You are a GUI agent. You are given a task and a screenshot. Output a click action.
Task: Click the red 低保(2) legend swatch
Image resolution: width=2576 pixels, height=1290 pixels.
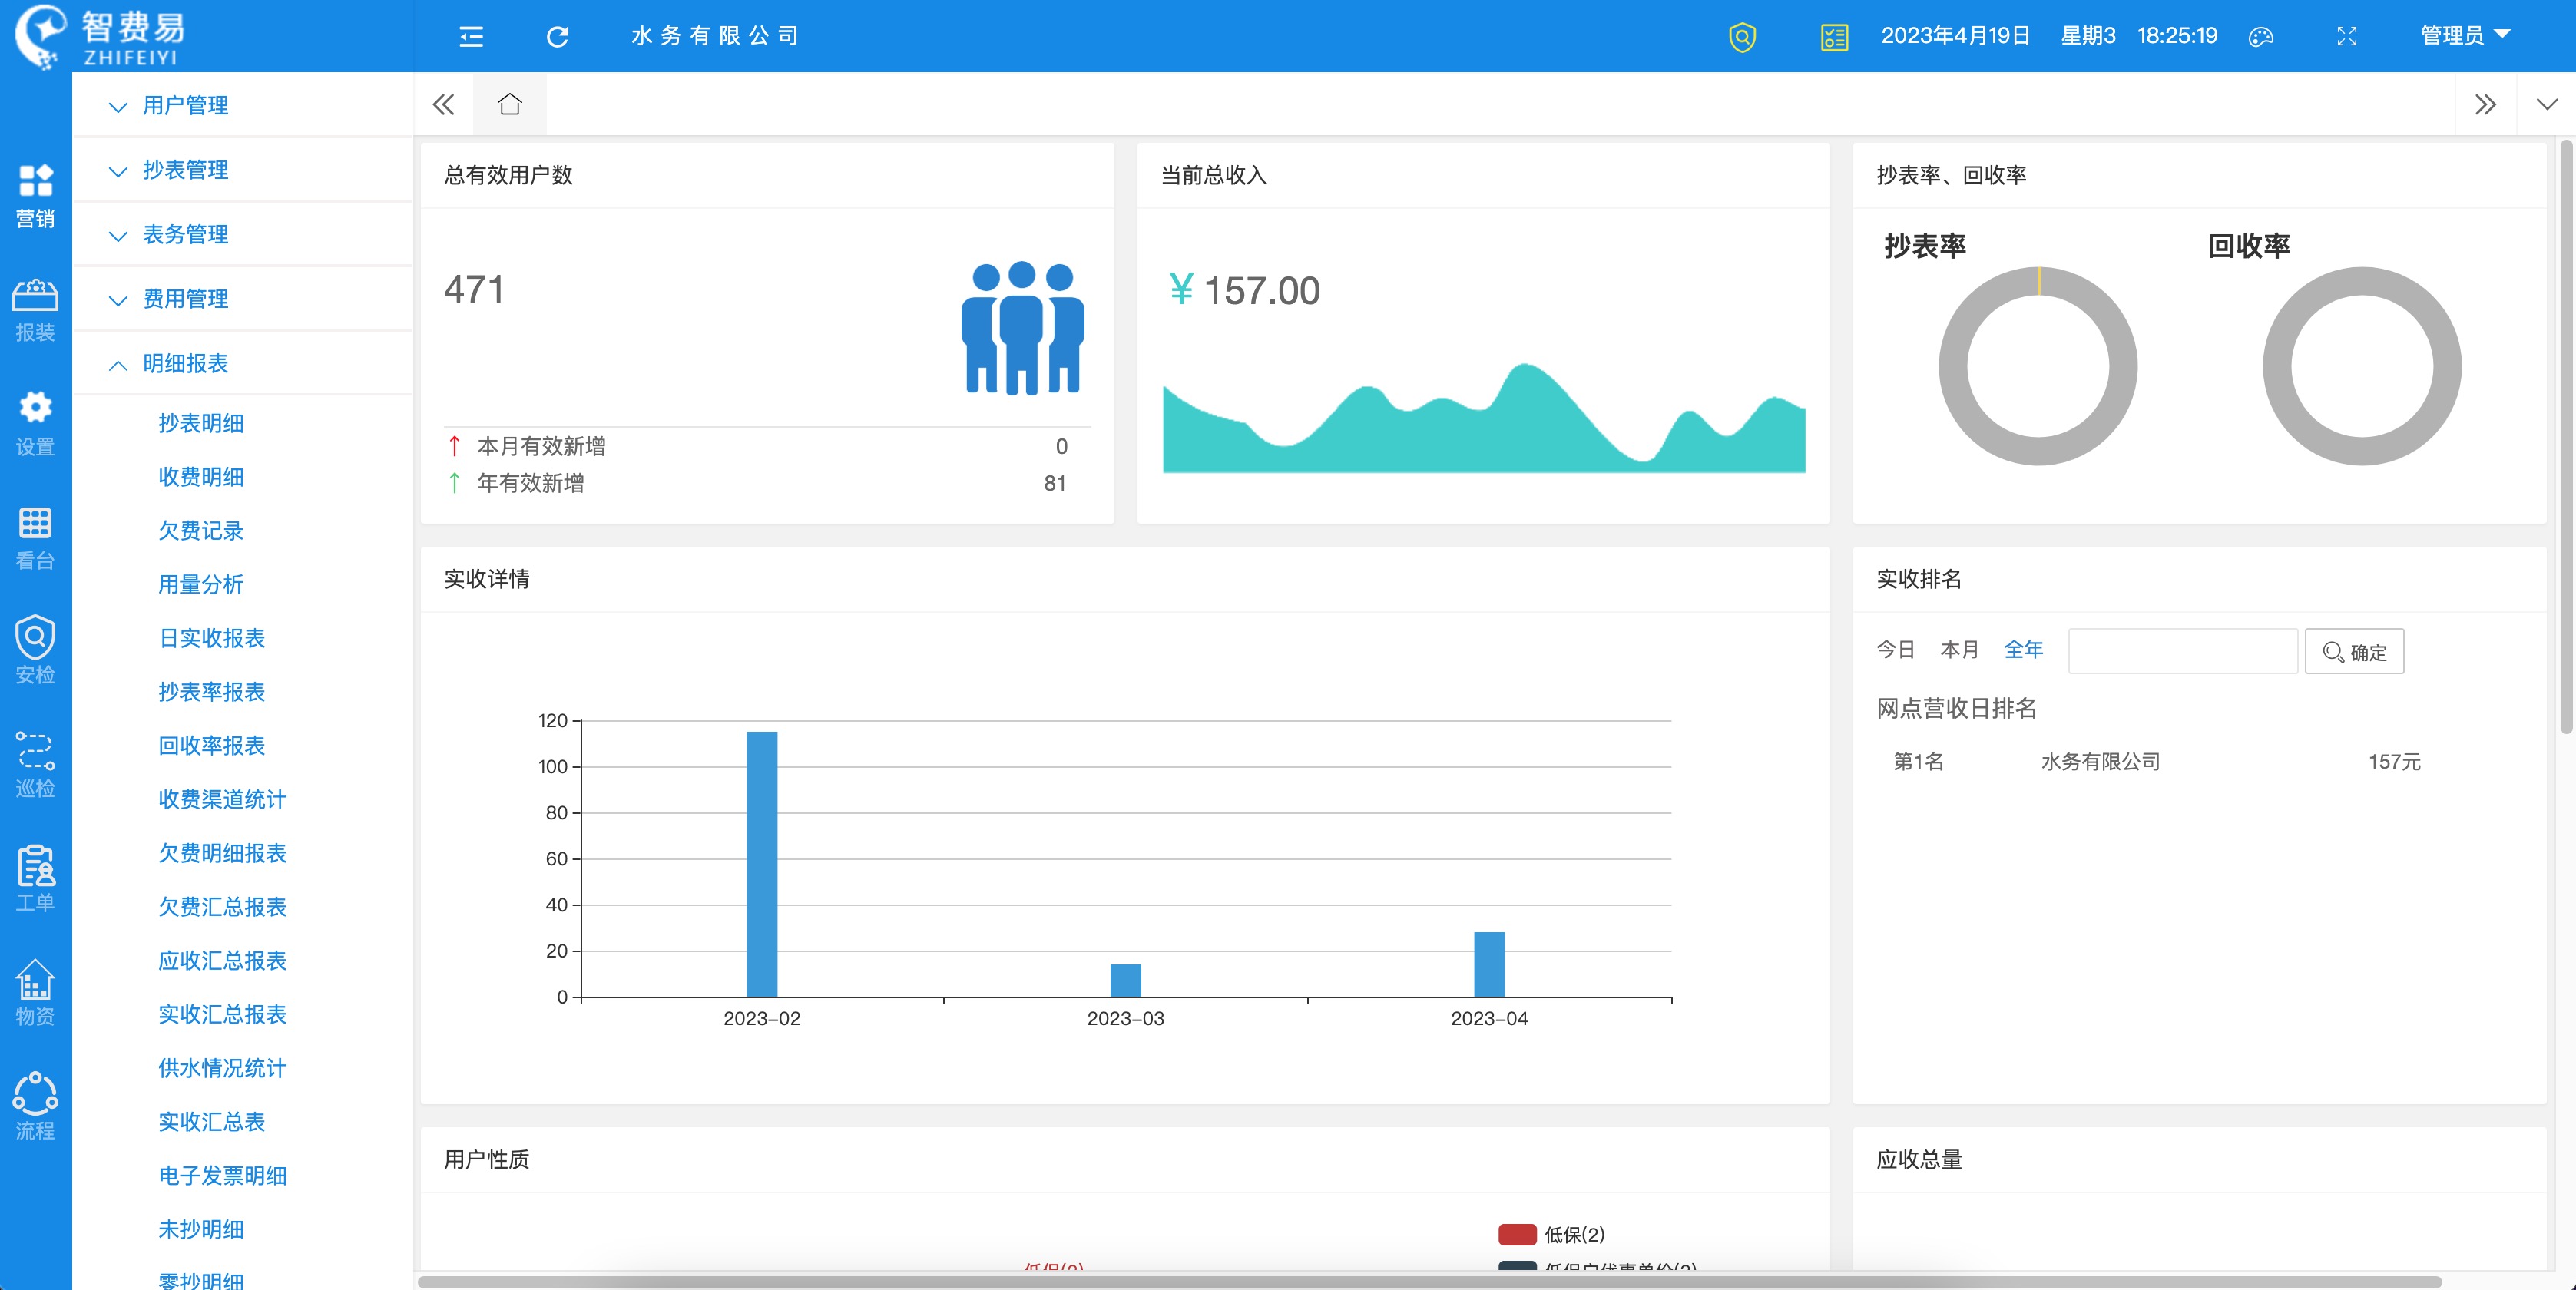1516,1234
